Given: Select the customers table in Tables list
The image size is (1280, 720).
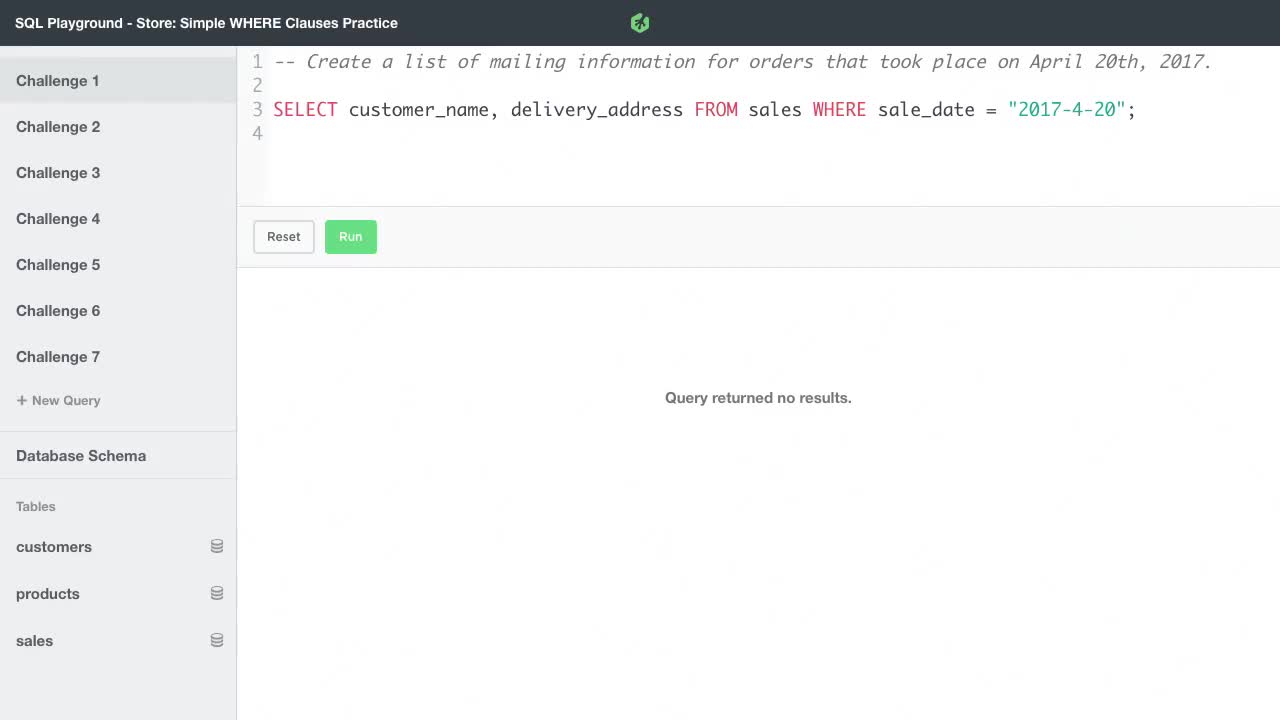Looking at the screenshot, I should click(x=54, y=547).
